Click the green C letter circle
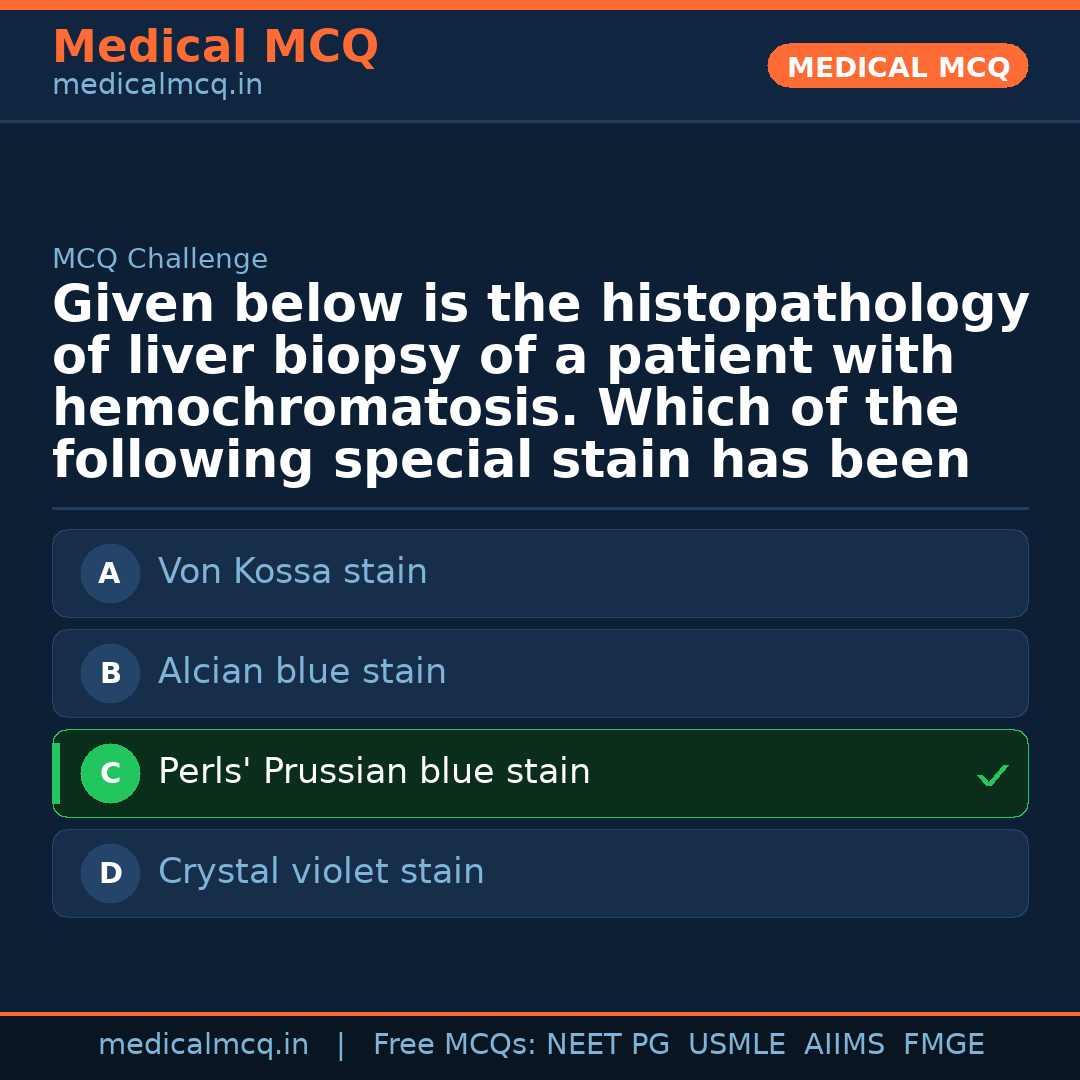This screenshot has height=1080, width=1080. (x=110, y=774)
